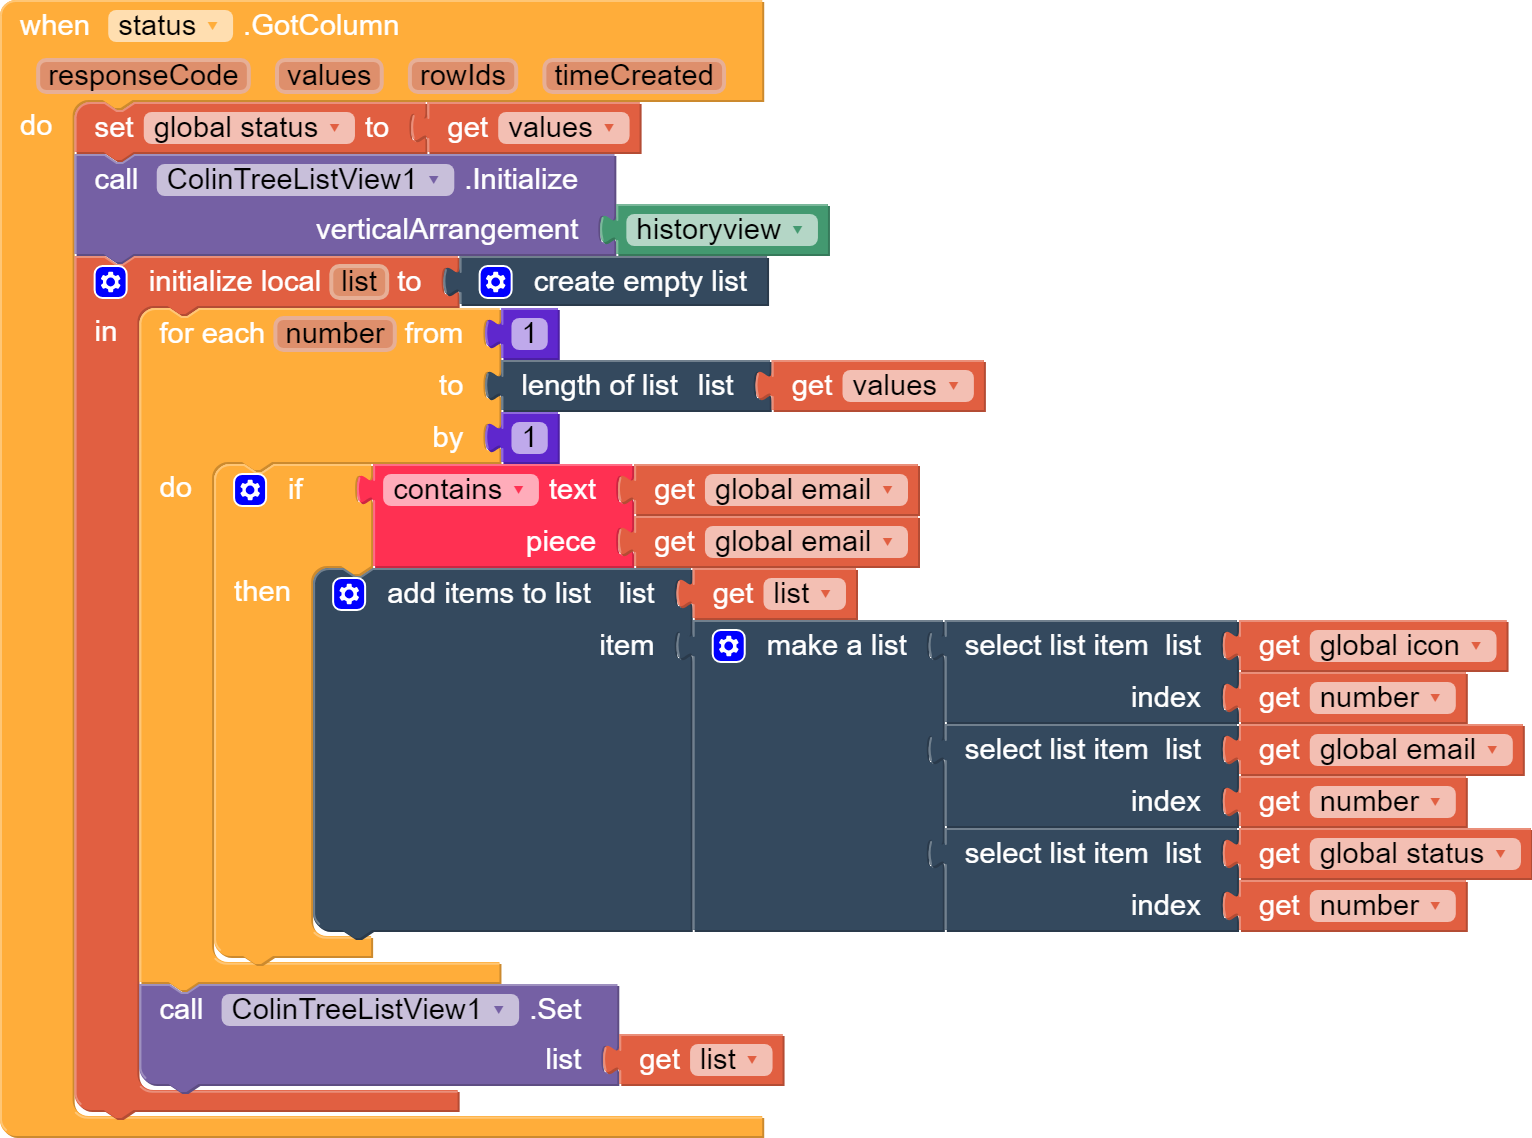Screen dimensions: 1532x1138
Task: Open the gear mutator on the if block
Action: click(250, 490)
